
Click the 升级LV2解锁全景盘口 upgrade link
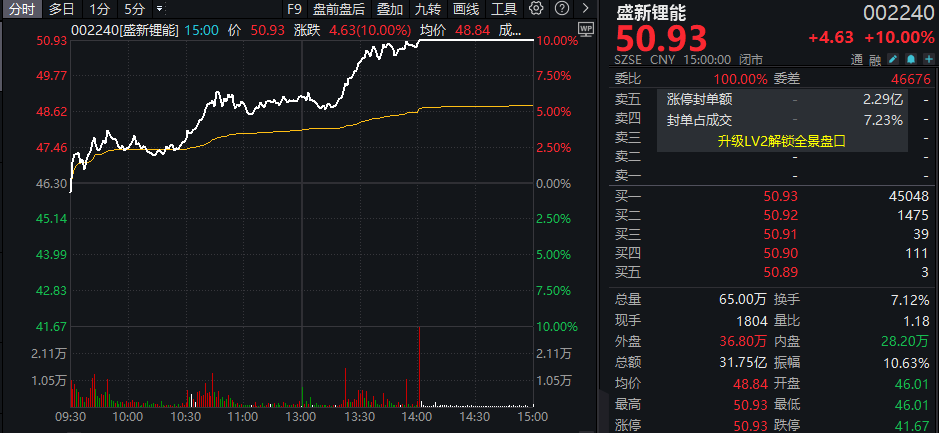[x=781, y=141]
